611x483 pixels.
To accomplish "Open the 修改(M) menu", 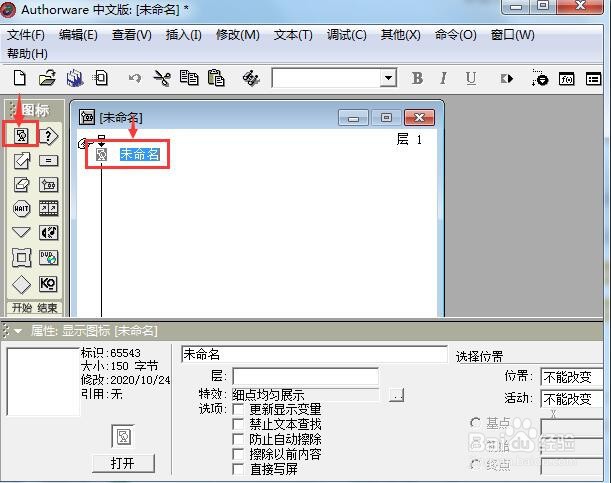I will 238,35.
